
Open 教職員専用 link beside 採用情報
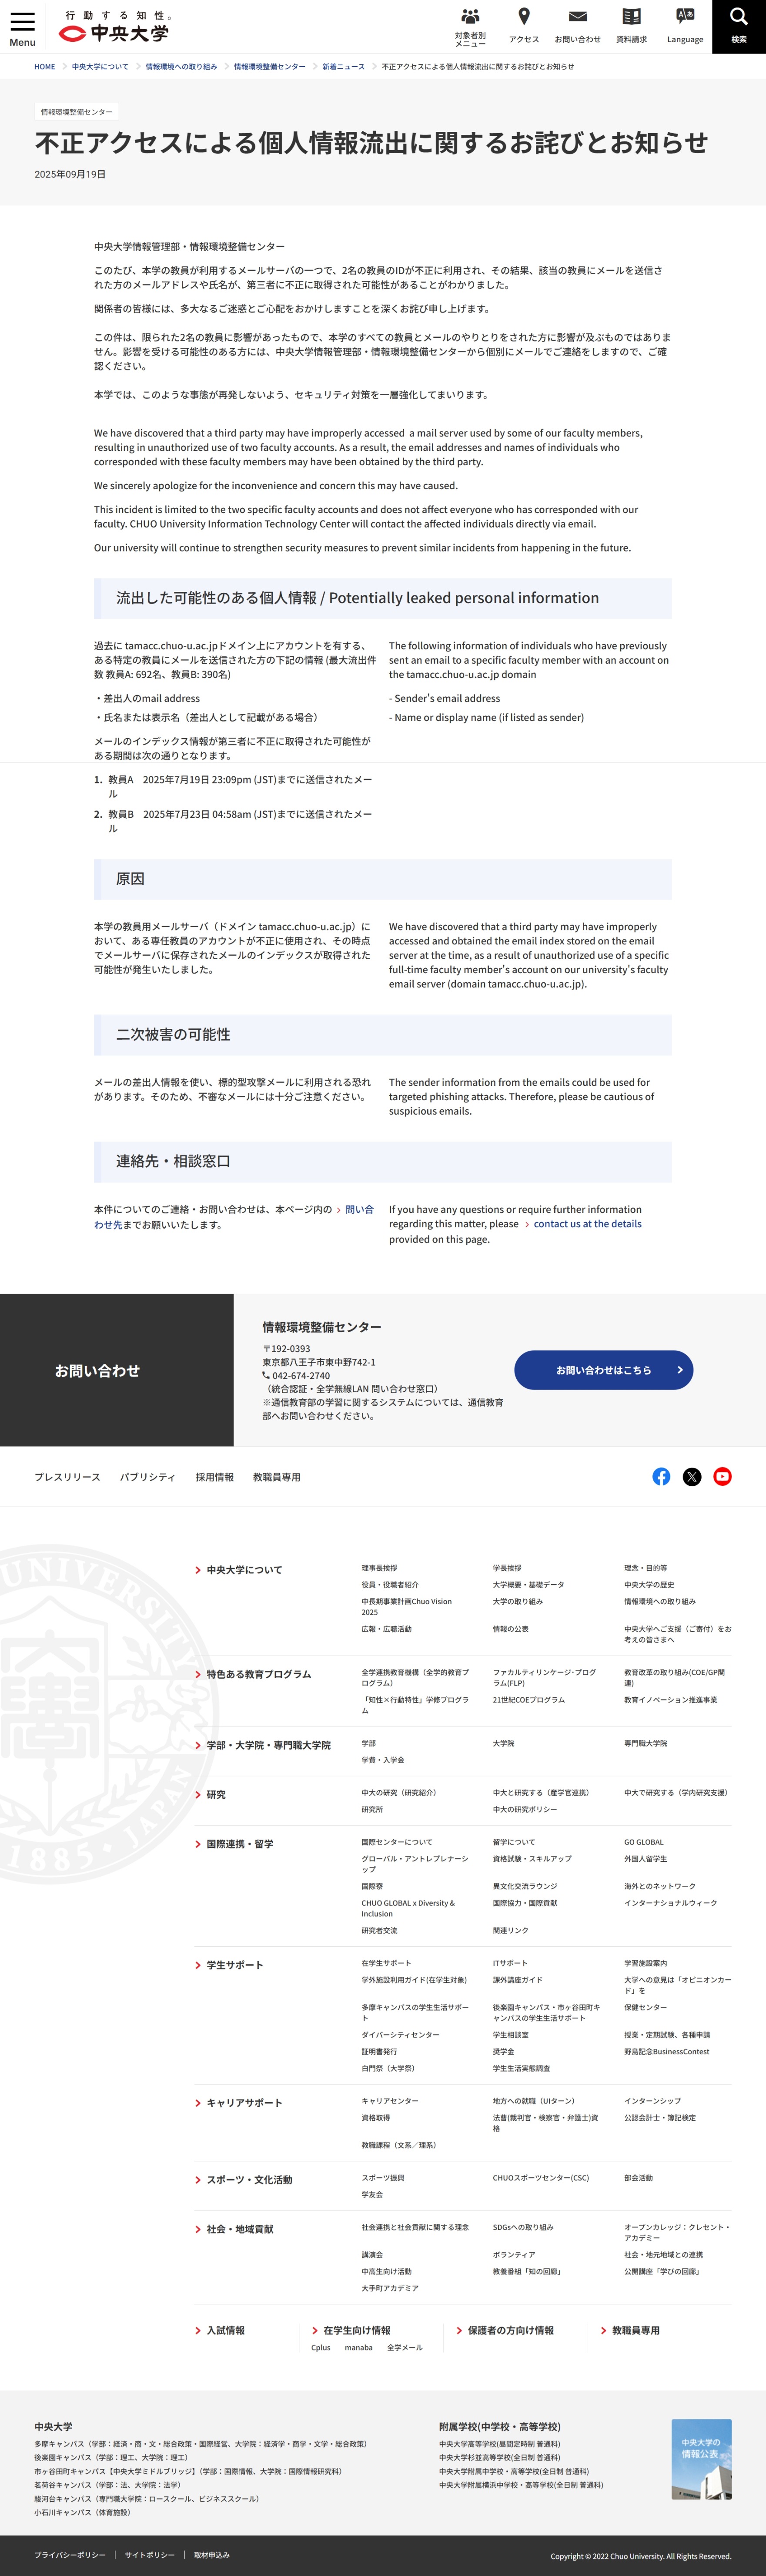coord(276,1477)
